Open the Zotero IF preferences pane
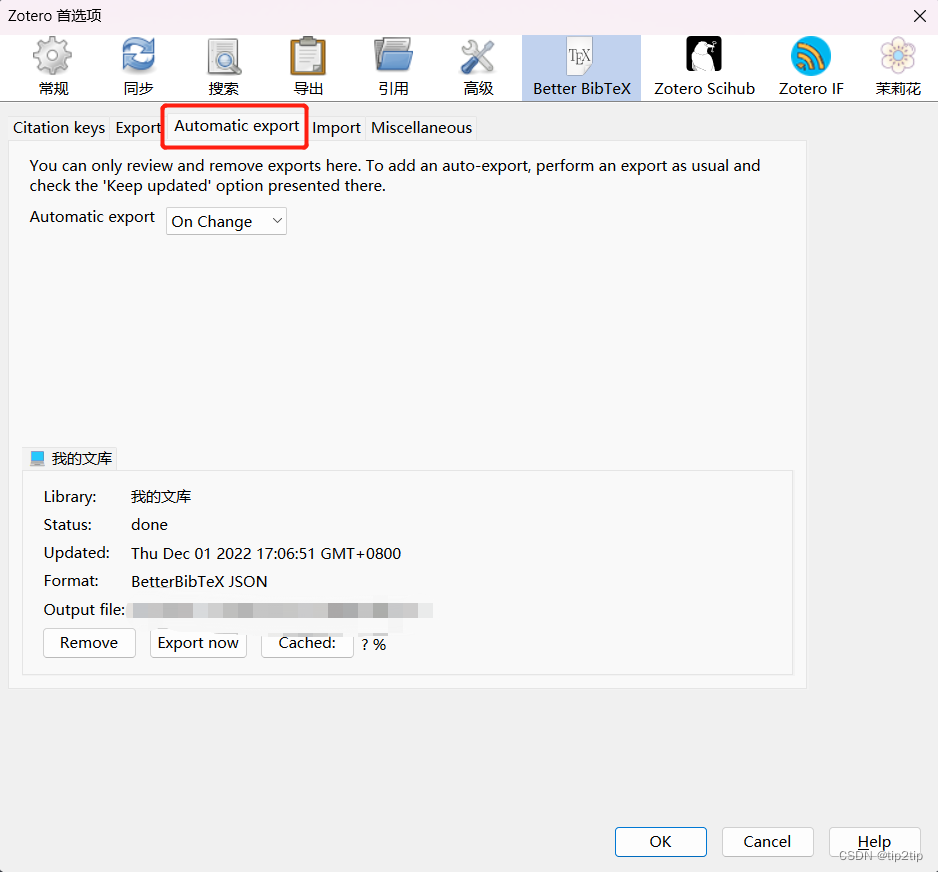Image resolution: width=938 pixels, height=872 pixels. (811, 67)
